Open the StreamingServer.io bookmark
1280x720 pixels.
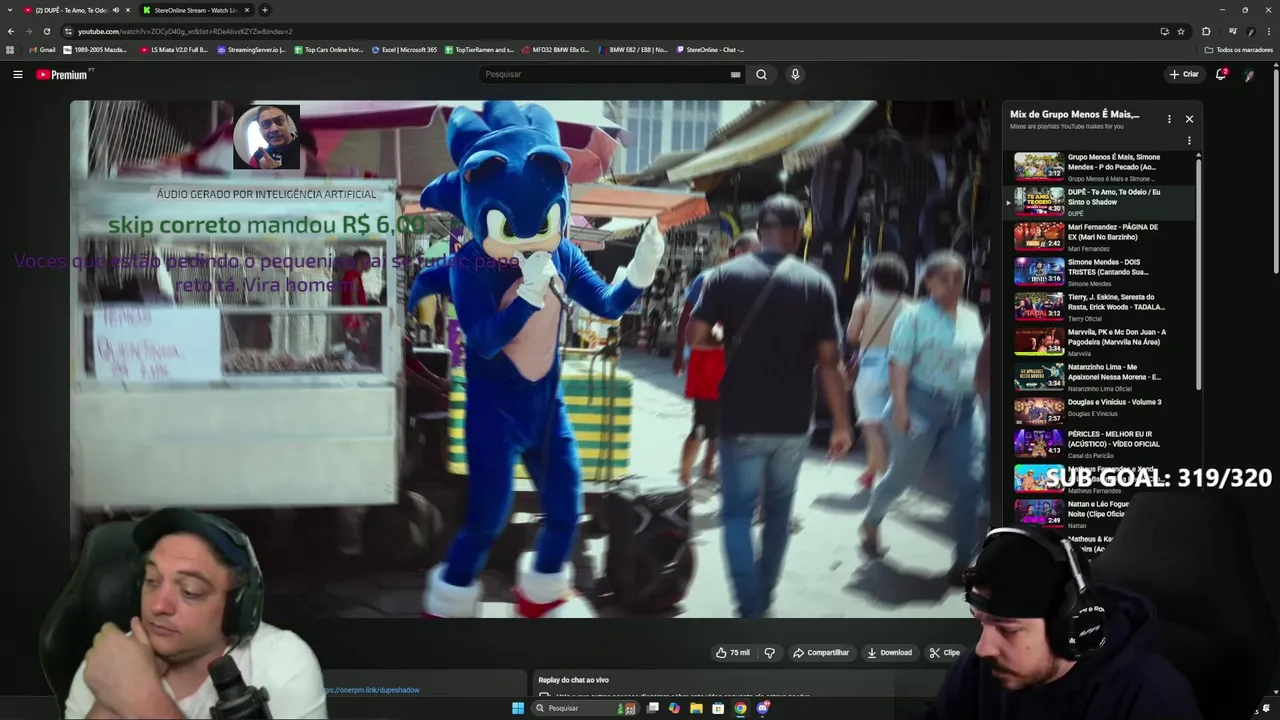pyautogui.click(x=251, y=49)
